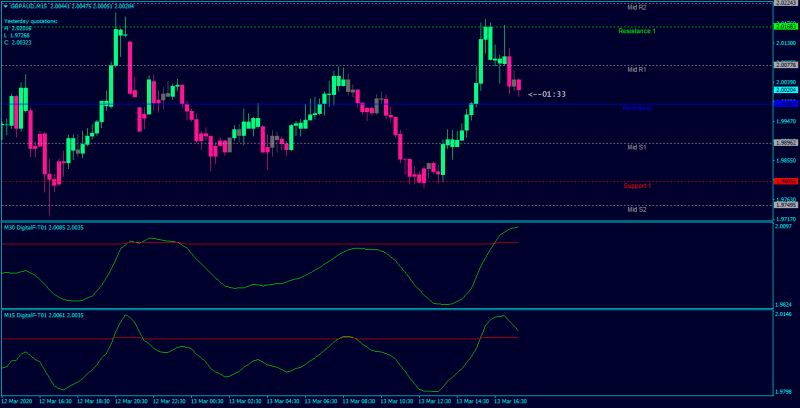The height and width of the screenshot is (408, 800).
Task: Click the '13 Mar 12:30' time axis label
Action: [437, 401]
